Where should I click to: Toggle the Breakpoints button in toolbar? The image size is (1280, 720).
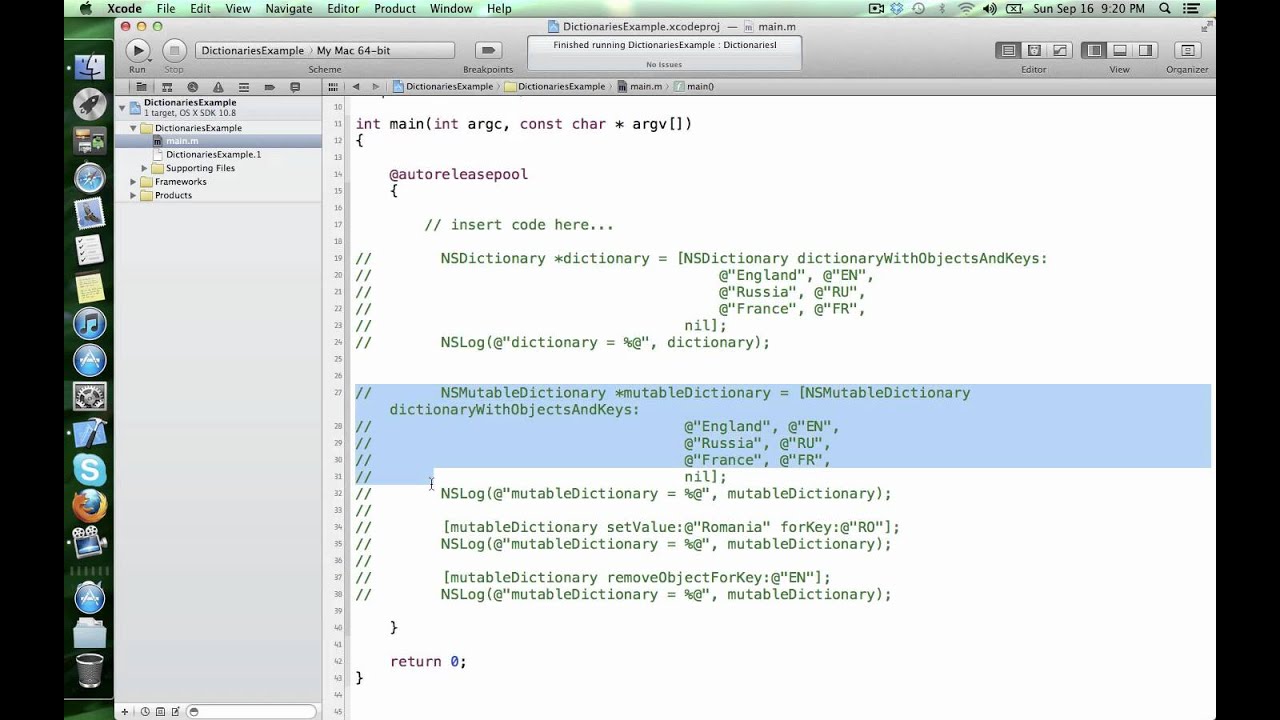click(x=488, y=50)
